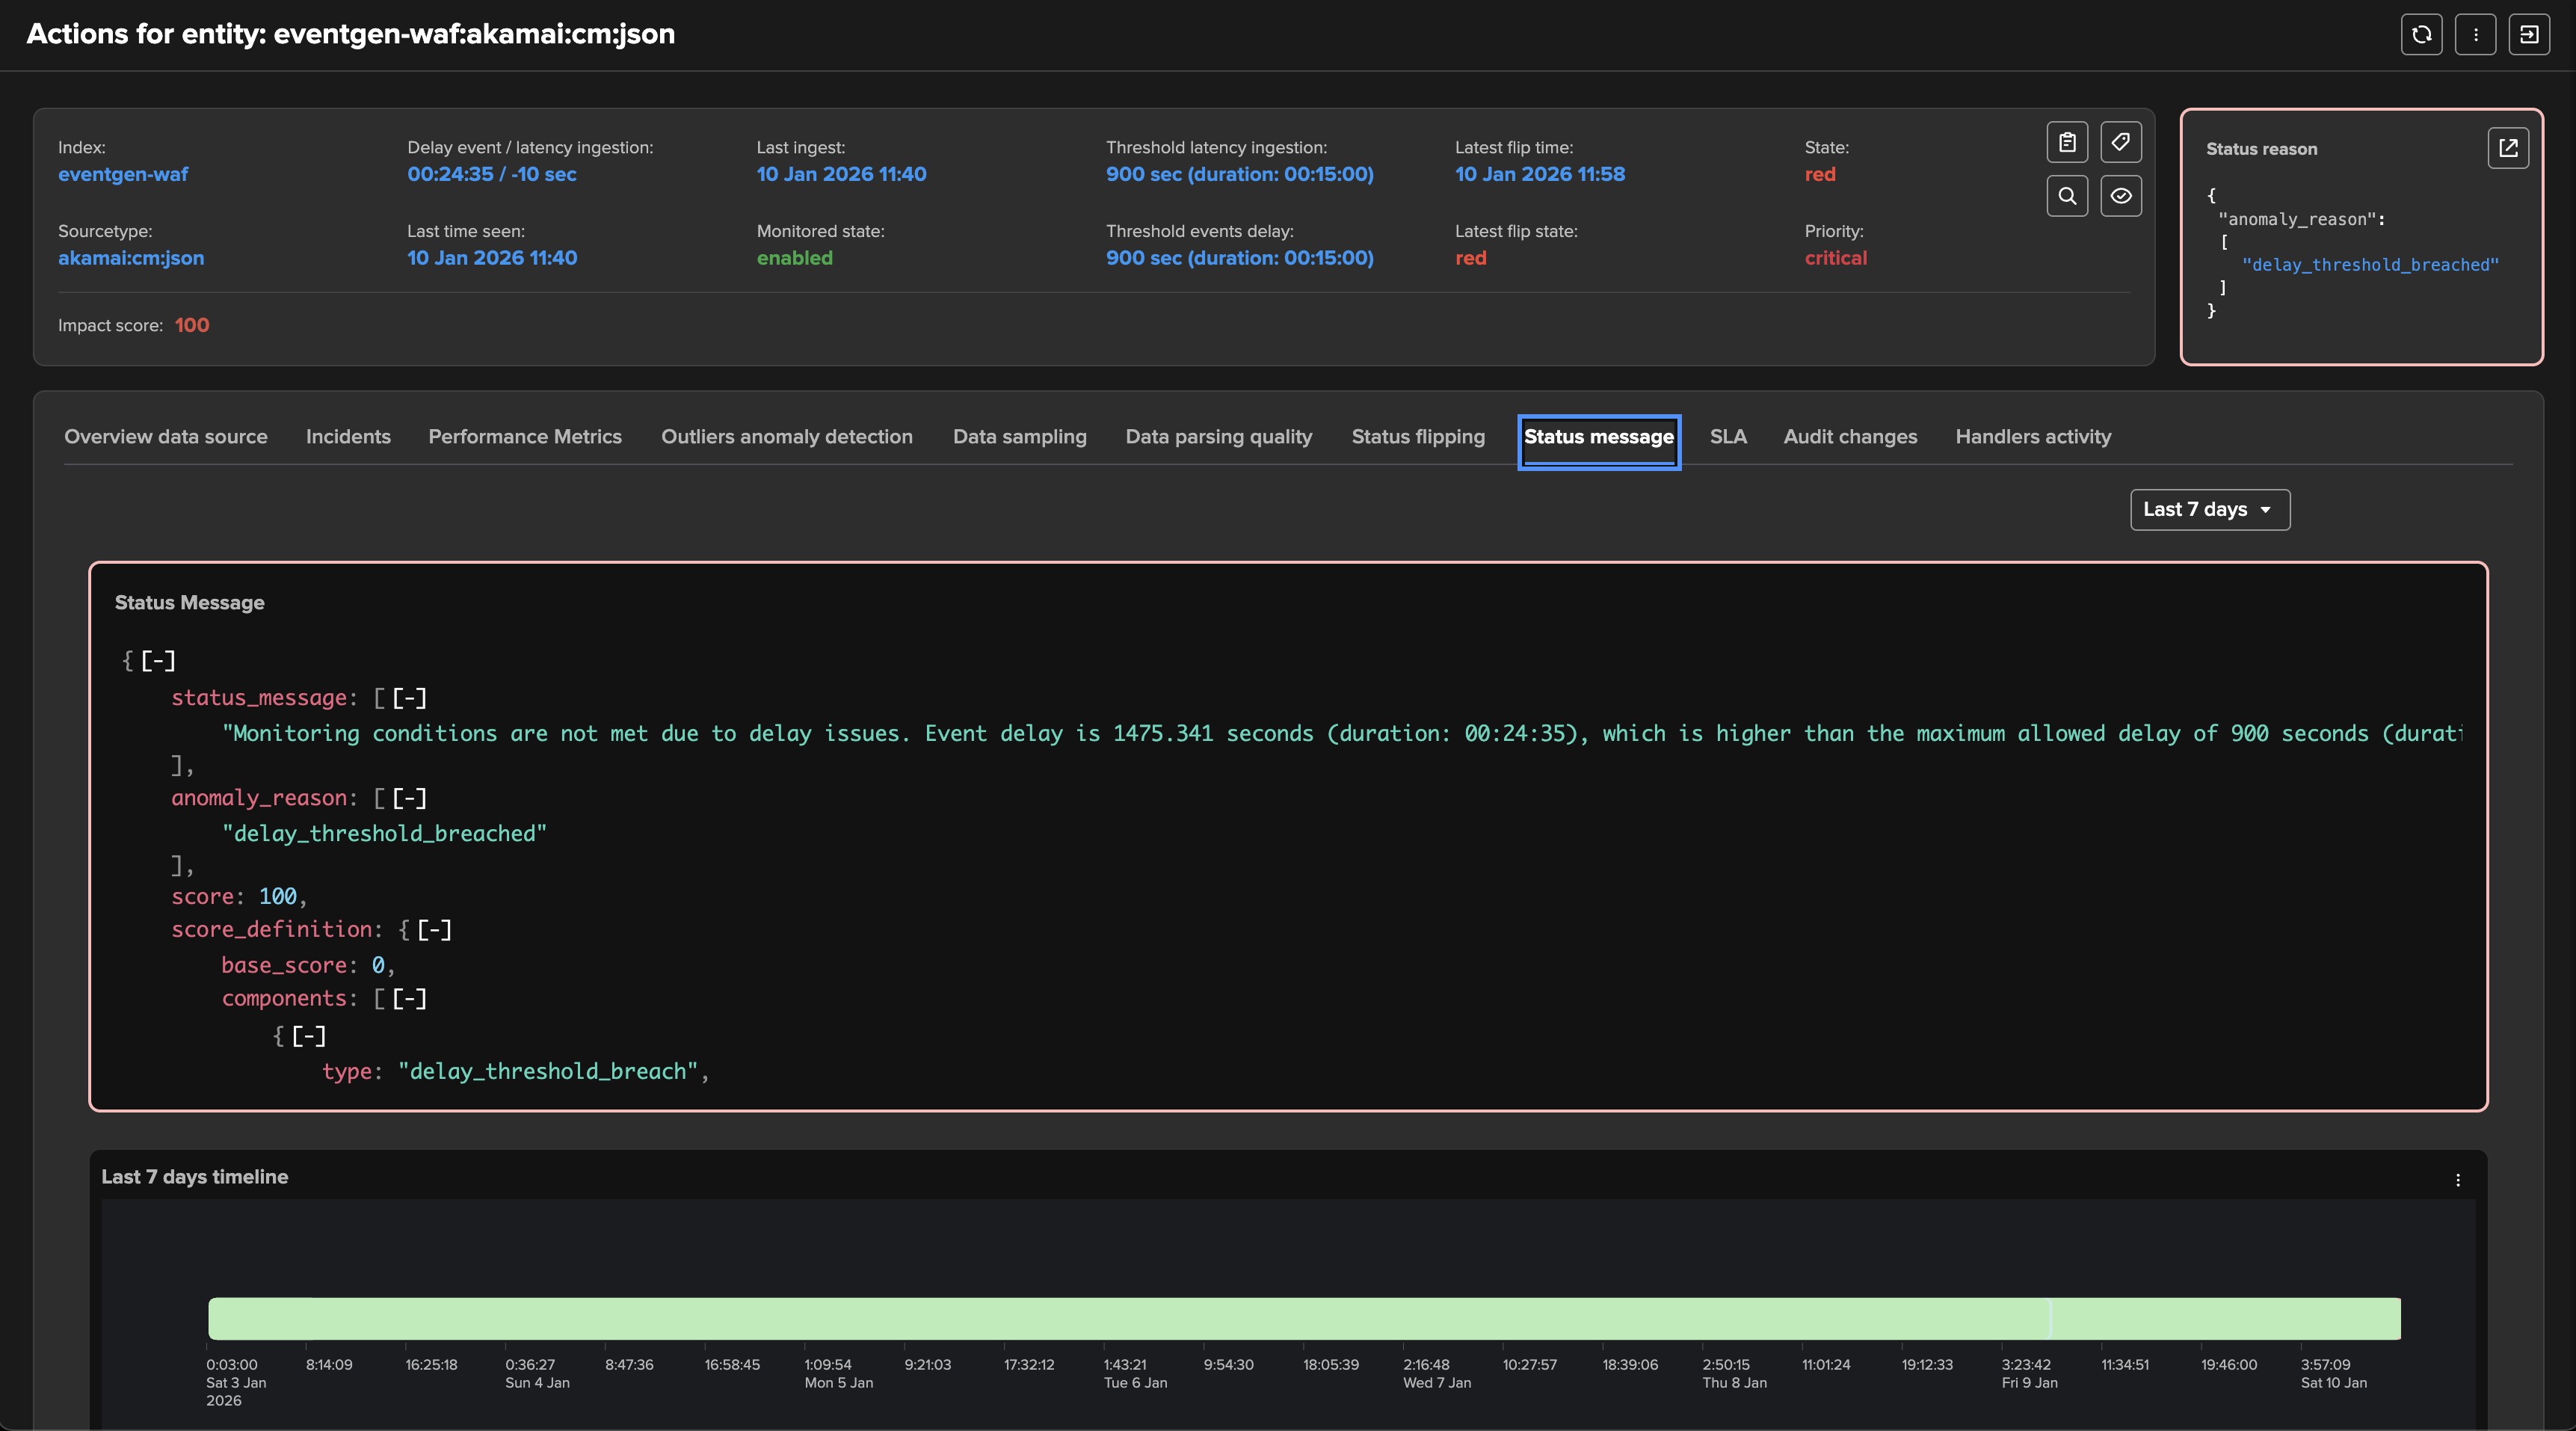
Task: Collapse the anomaly_reason array
Action: click(x=409, y=798)
